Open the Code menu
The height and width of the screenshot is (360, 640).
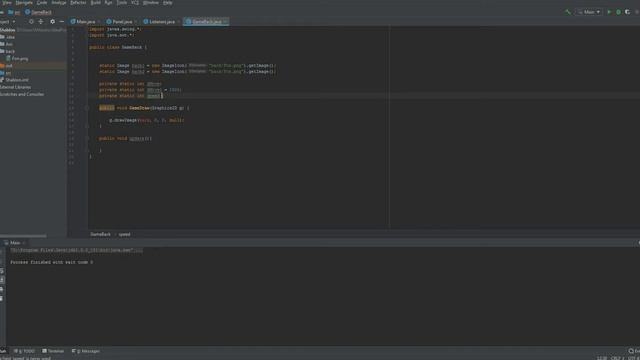tap(42, 2)
